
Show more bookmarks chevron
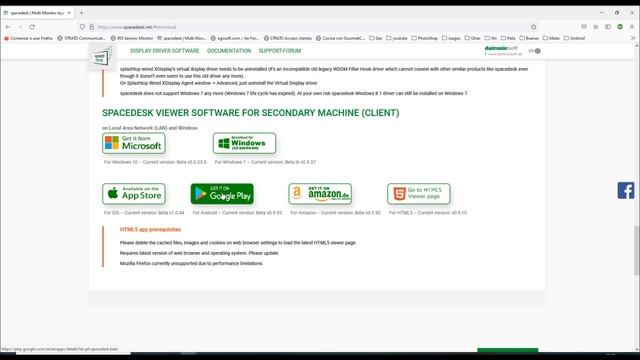[633, 38]
